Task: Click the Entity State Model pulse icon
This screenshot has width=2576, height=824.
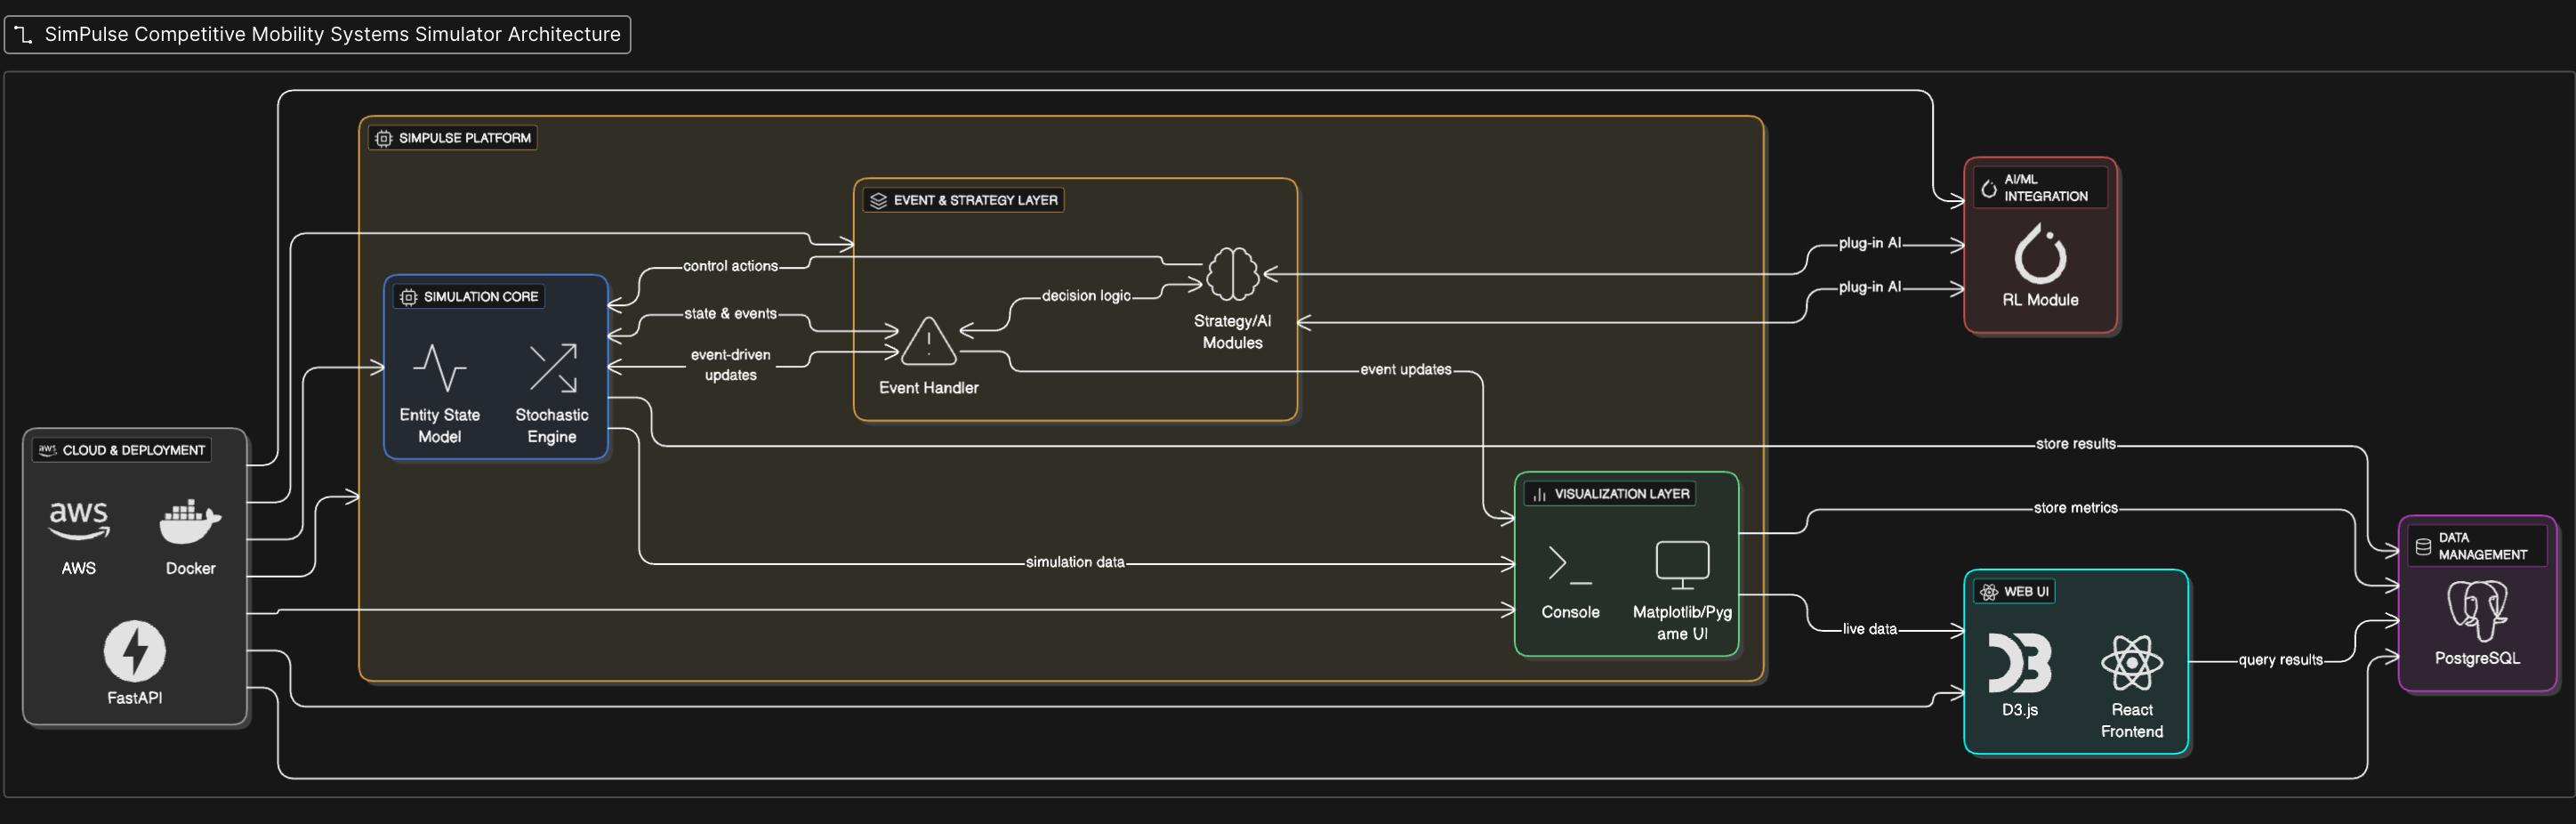Action: 439,368
